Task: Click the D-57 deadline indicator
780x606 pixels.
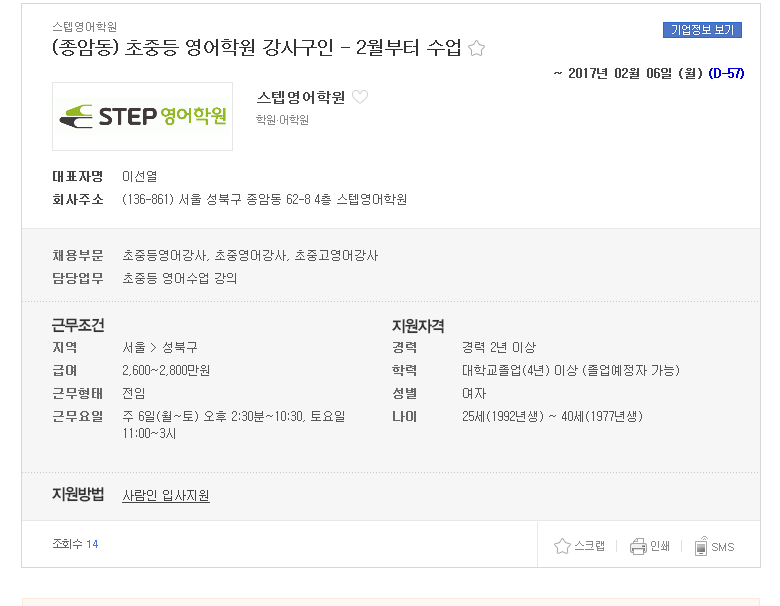Action: pyautogui.click(x=726, y=73)
